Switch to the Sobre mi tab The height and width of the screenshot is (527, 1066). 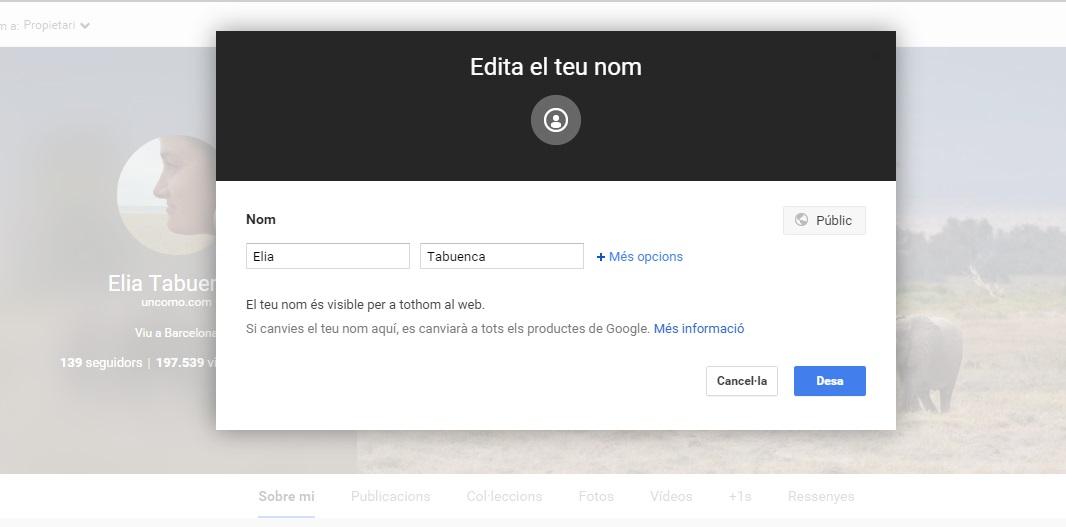[286, 496]
